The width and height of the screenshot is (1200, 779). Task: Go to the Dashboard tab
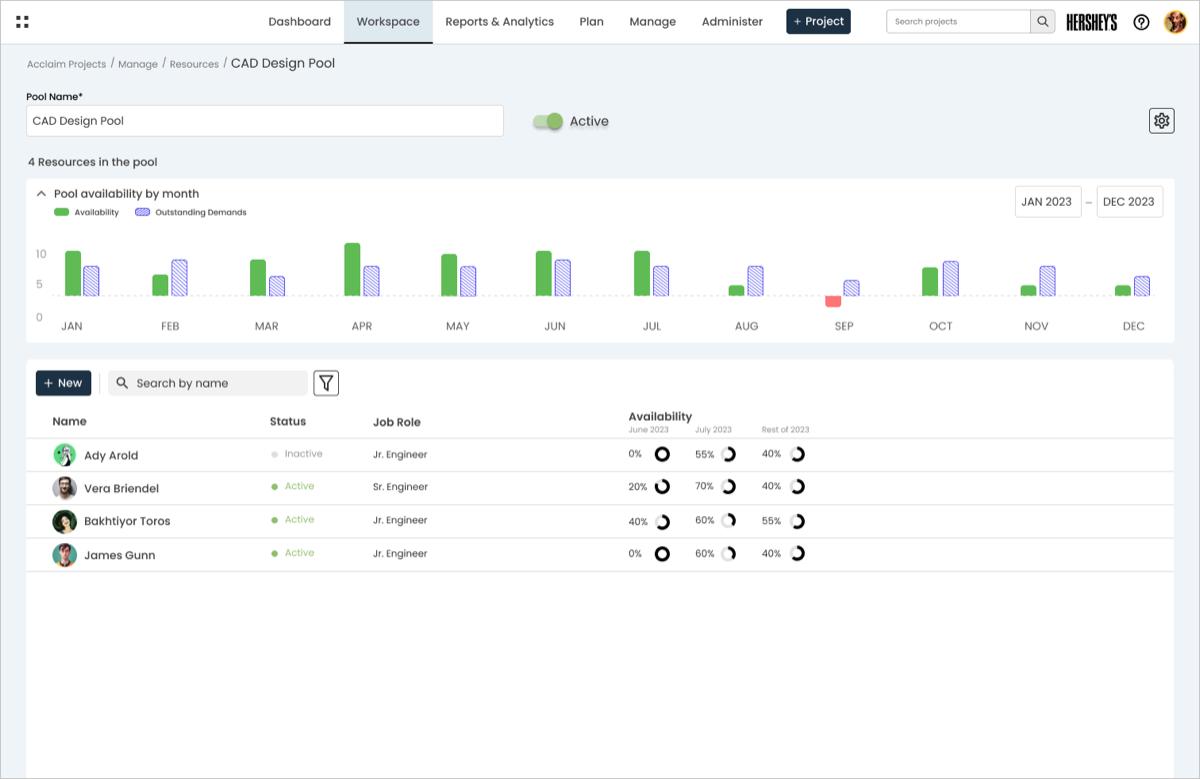click(x=299, y=22)
